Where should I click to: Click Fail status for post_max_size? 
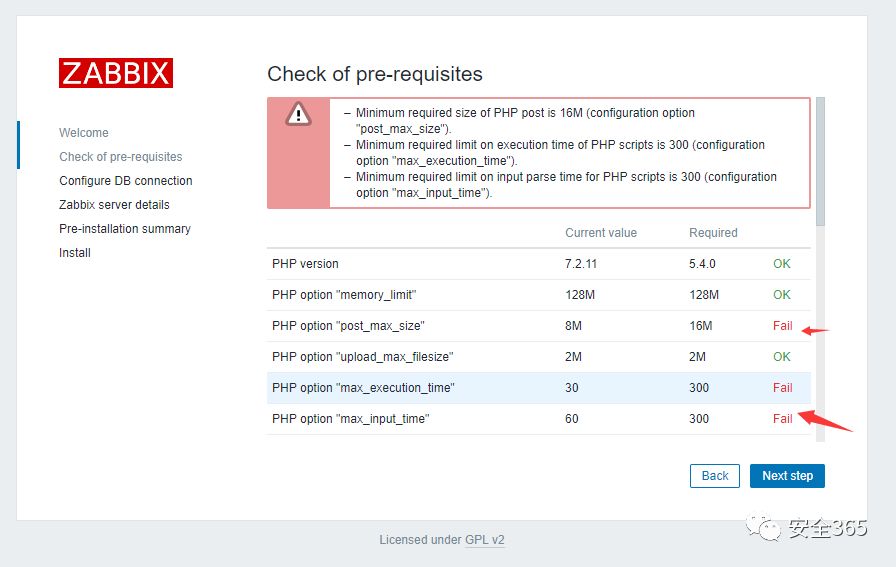pyautogui.click(x=782, y=326)
